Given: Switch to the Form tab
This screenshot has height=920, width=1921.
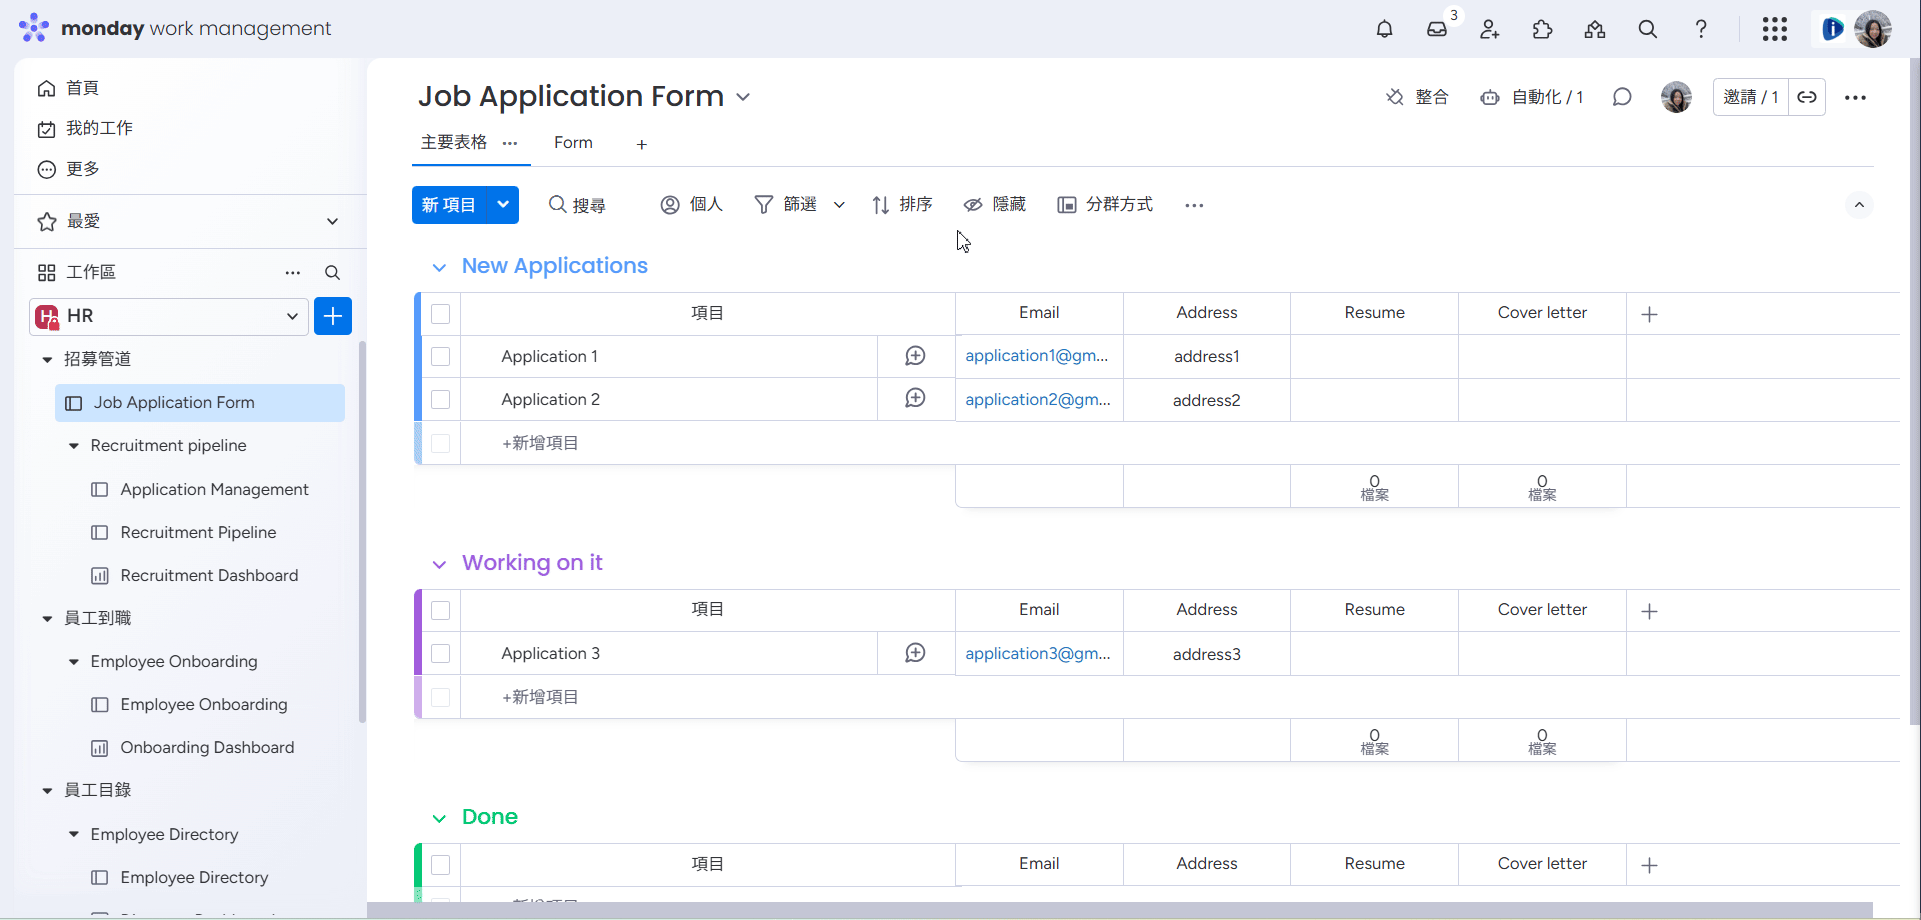Looking at the screenshot, I should (x=573, y=143).
